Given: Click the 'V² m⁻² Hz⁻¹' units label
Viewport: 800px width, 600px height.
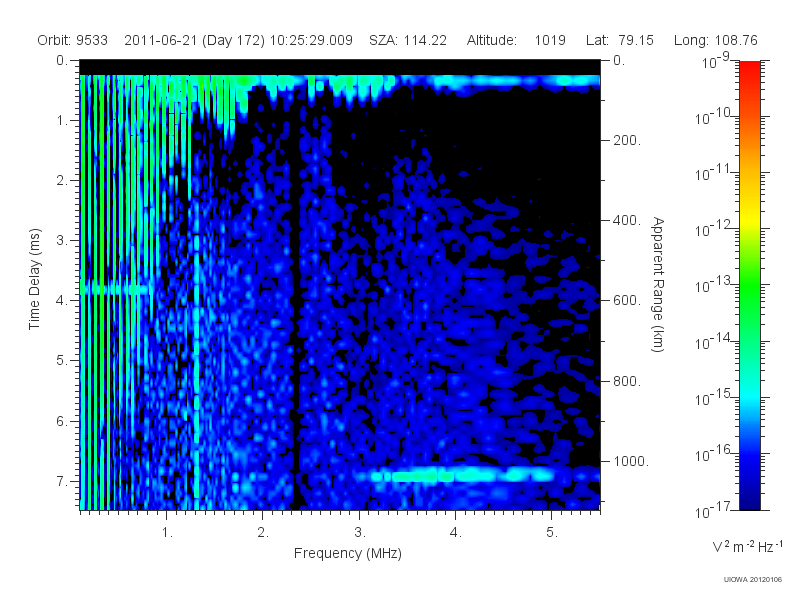Looking at the screenshot, I should click(x=747, y=546).
